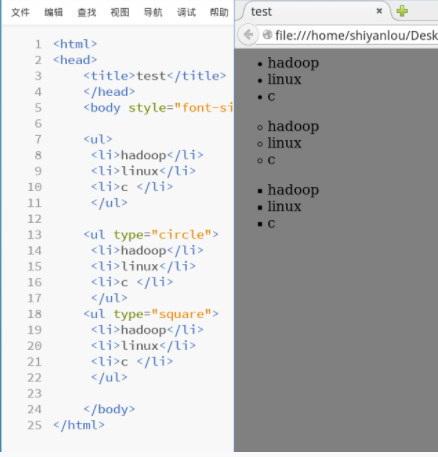Go back with the browser back arrow
The height and width of the screenshot is (457, 438).
coord(248,34)
